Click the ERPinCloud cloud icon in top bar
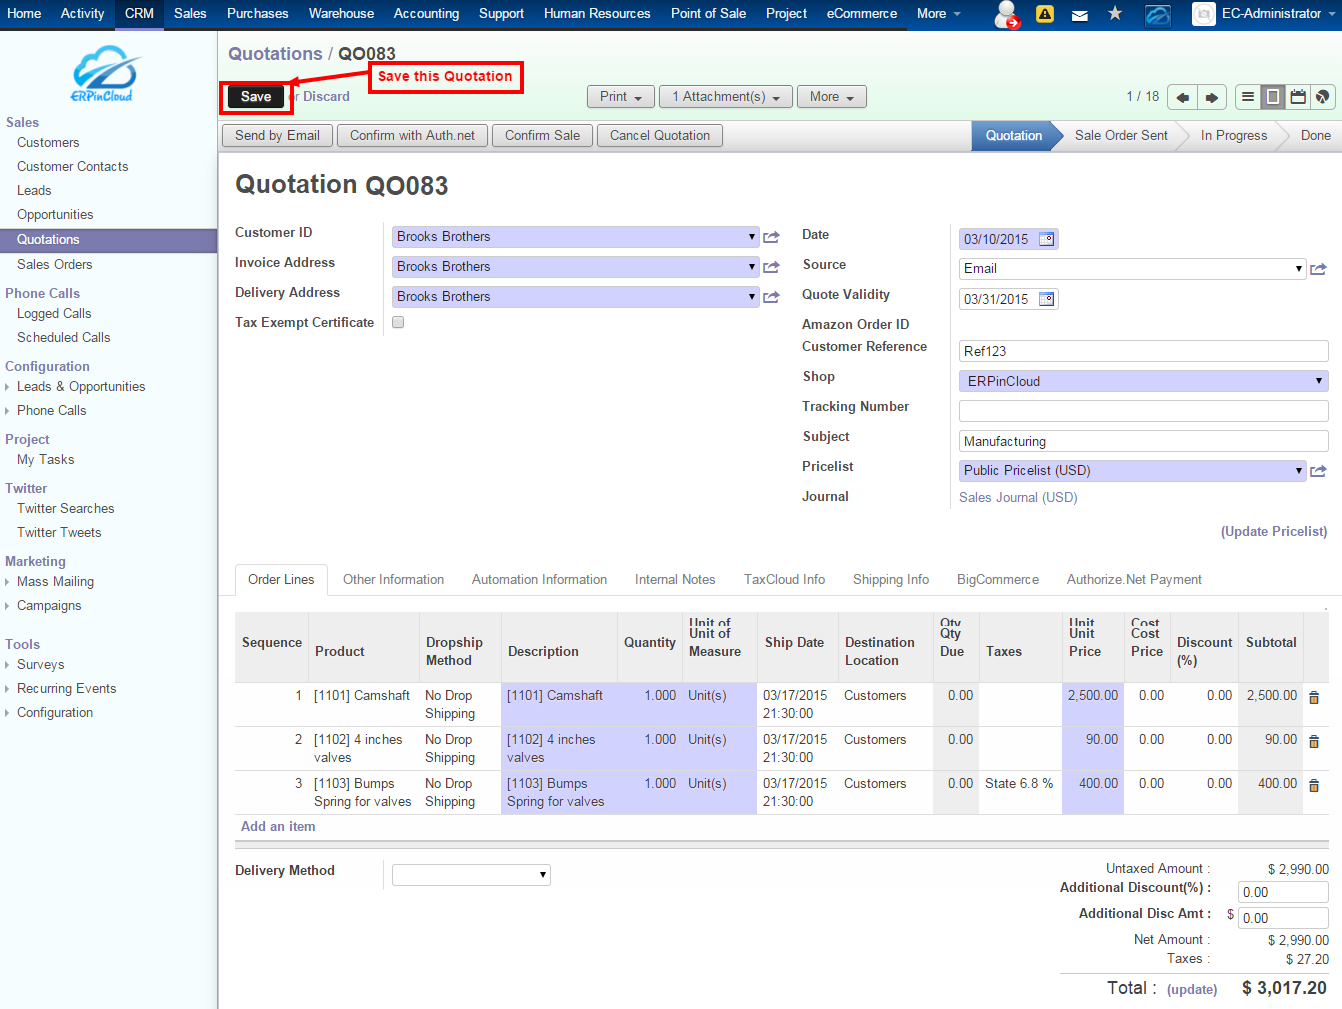The image size is (1342, 1009). (x=1158, y=14)
